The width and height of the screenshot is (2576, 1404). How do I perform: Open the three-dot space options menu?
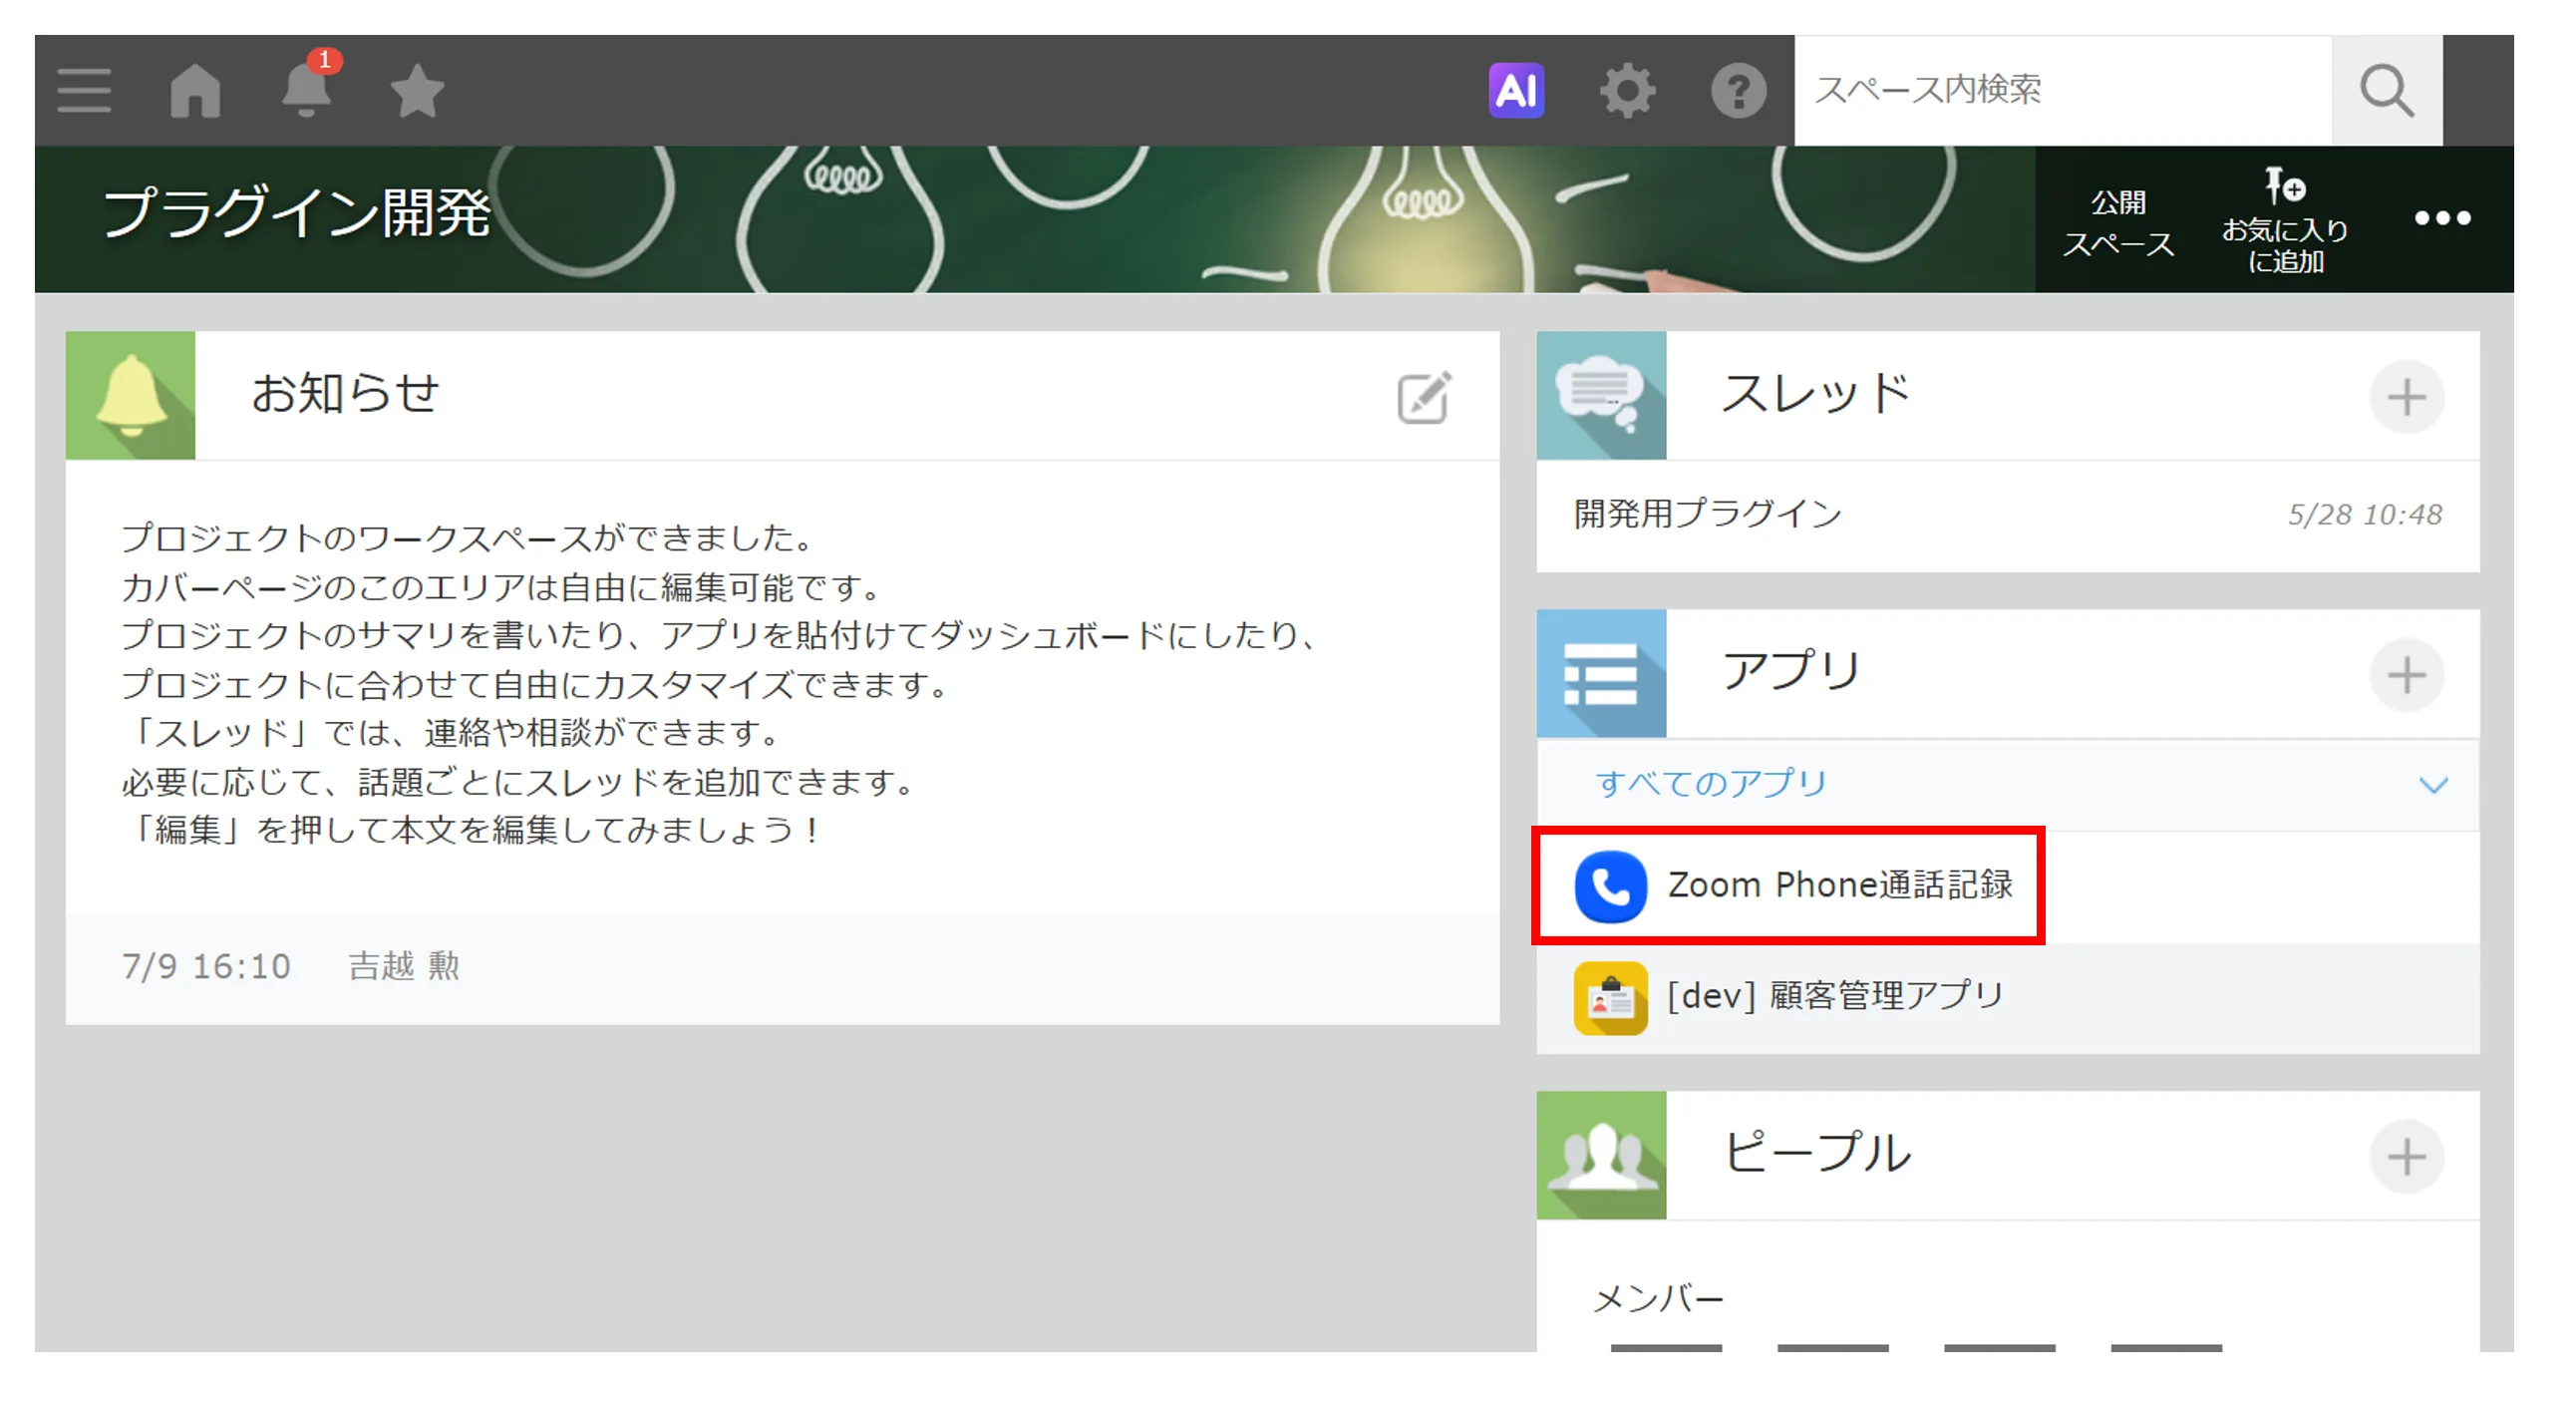2442,218
